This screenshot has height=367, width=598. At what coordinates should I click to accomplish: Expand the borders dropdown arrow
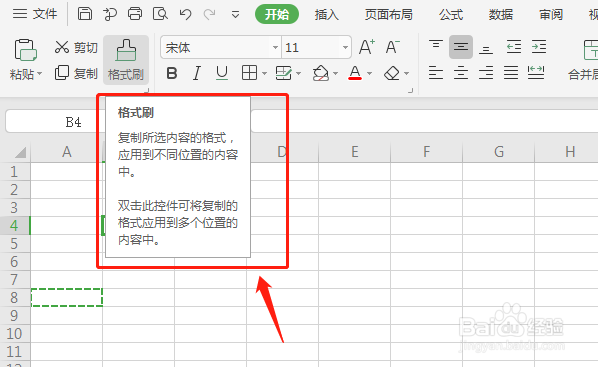tap(264, 73)
